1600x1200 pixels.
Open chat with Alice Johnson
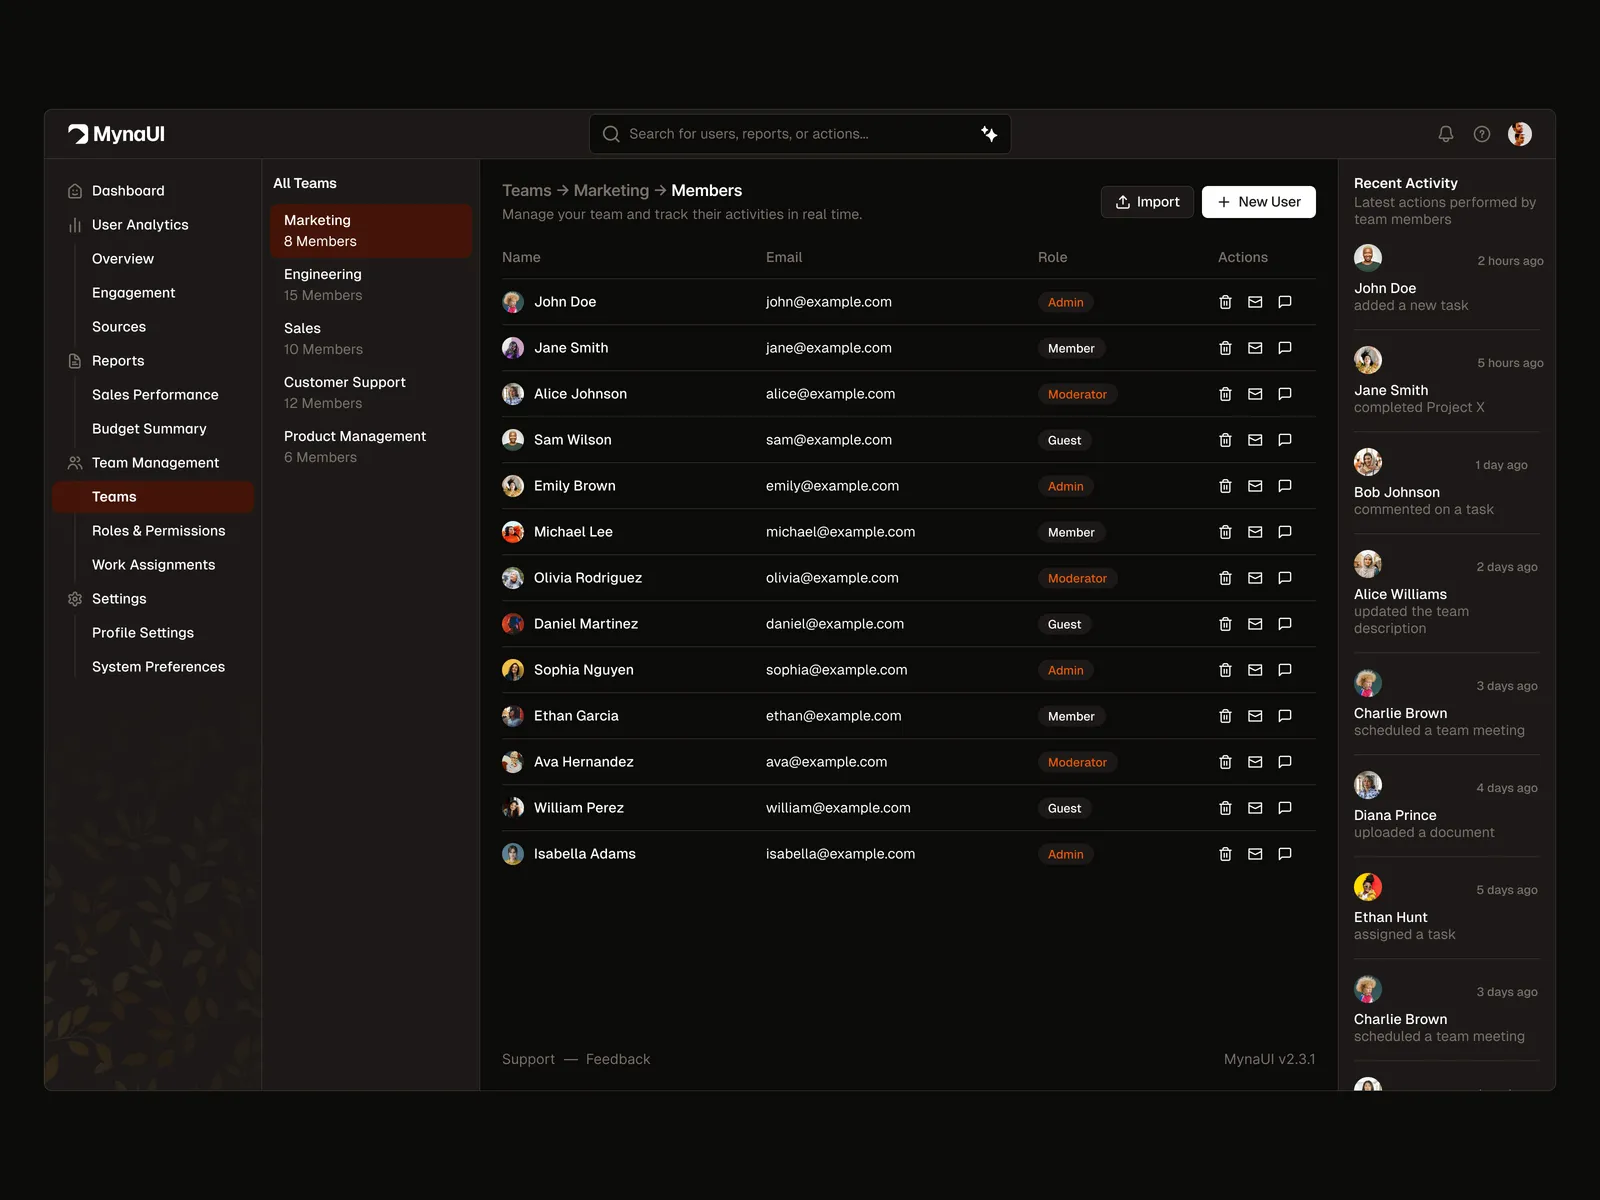point(1285,394)
